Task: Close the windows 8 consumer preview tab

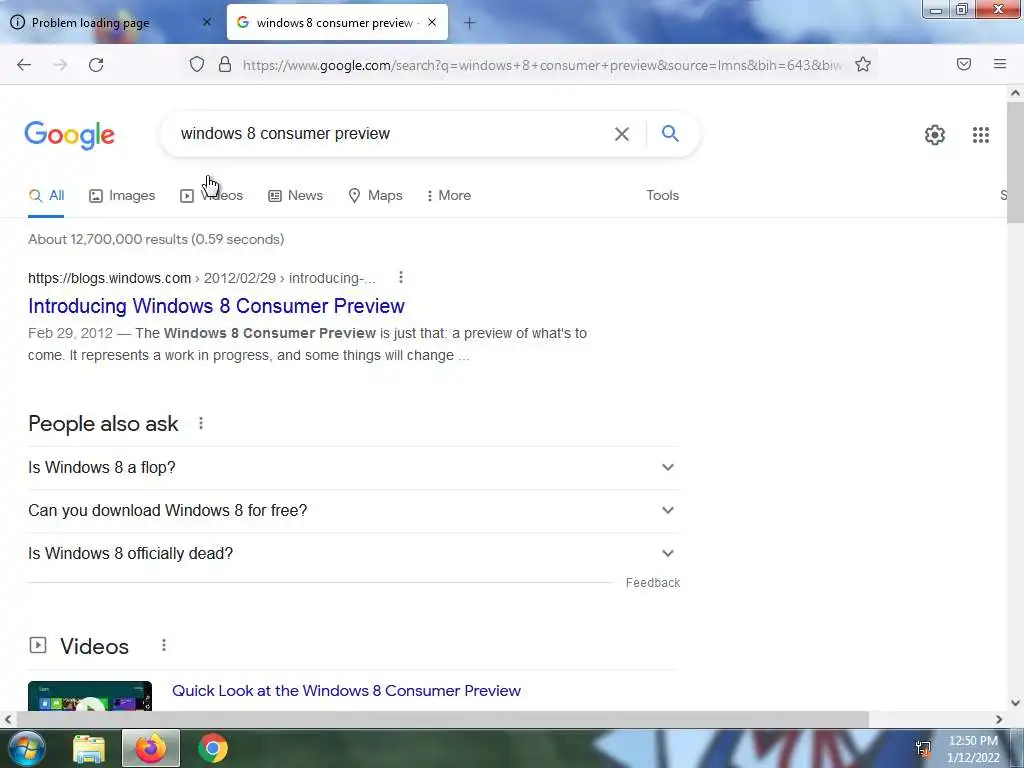Action: [432, 22]
